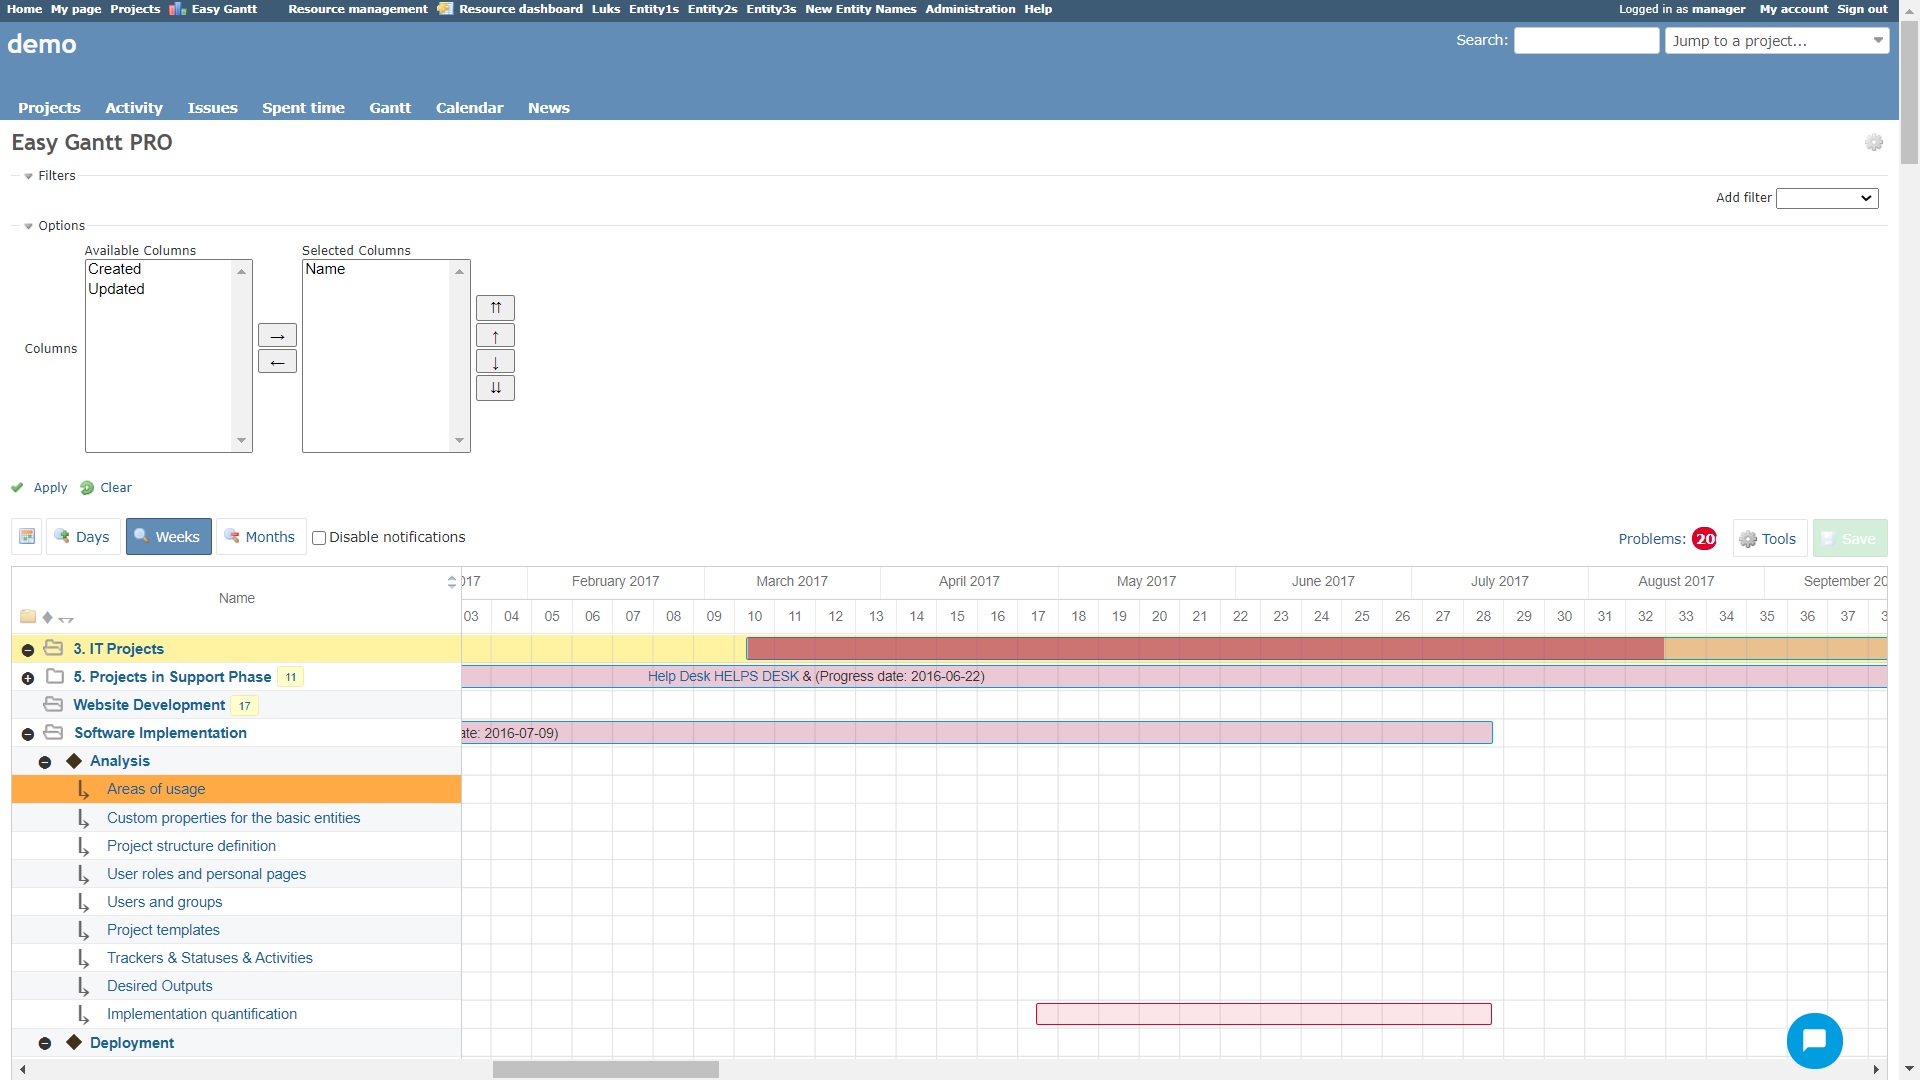
Task: Switch zoom level to Months
Action: coord(261,537)
